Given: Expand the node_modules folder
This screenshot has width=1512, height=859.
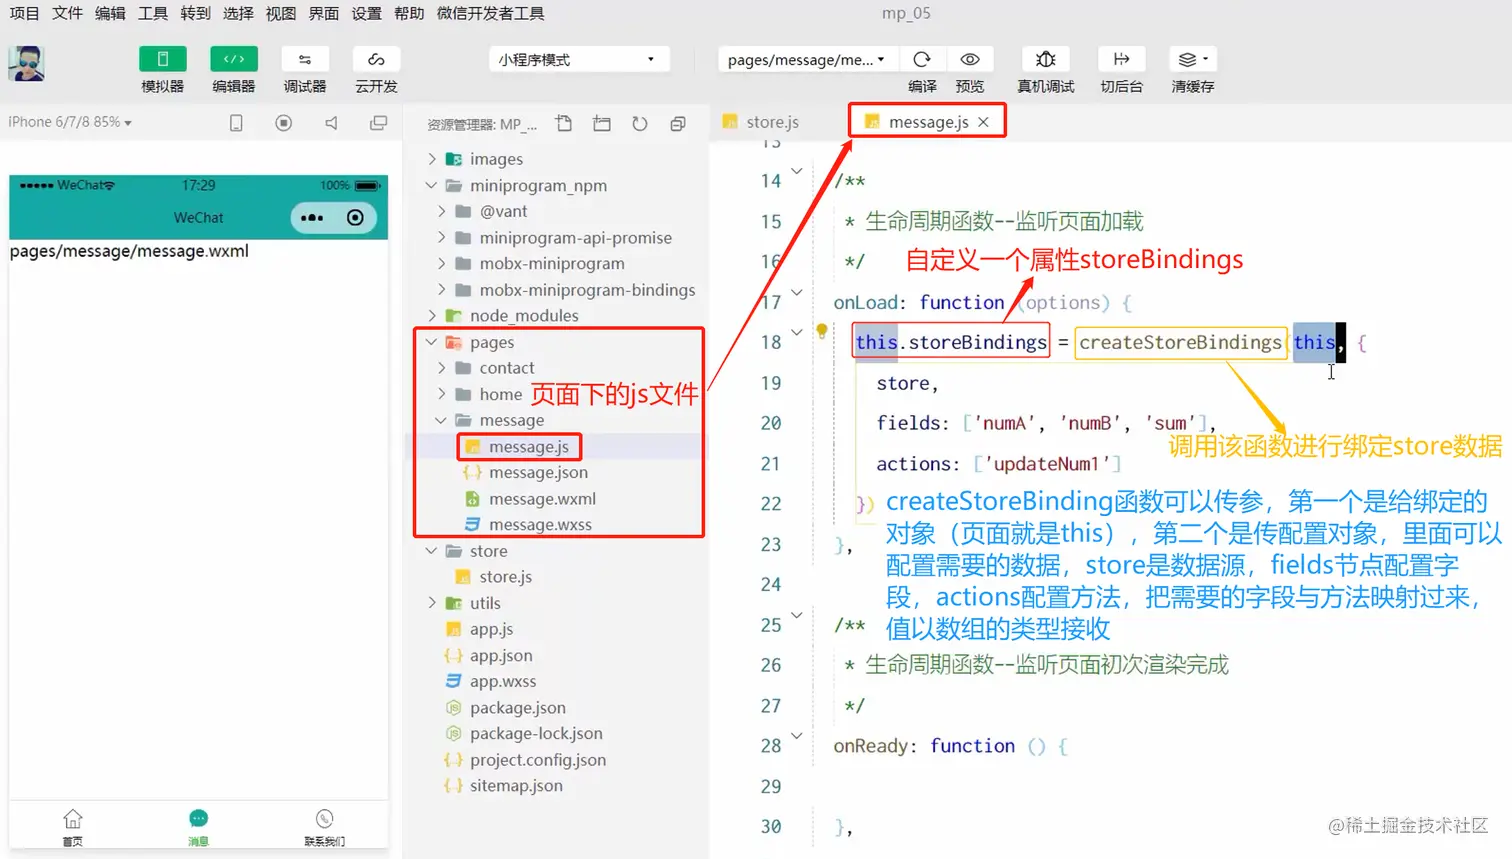Looking at the screenshot, I should (x=432, y=316).
